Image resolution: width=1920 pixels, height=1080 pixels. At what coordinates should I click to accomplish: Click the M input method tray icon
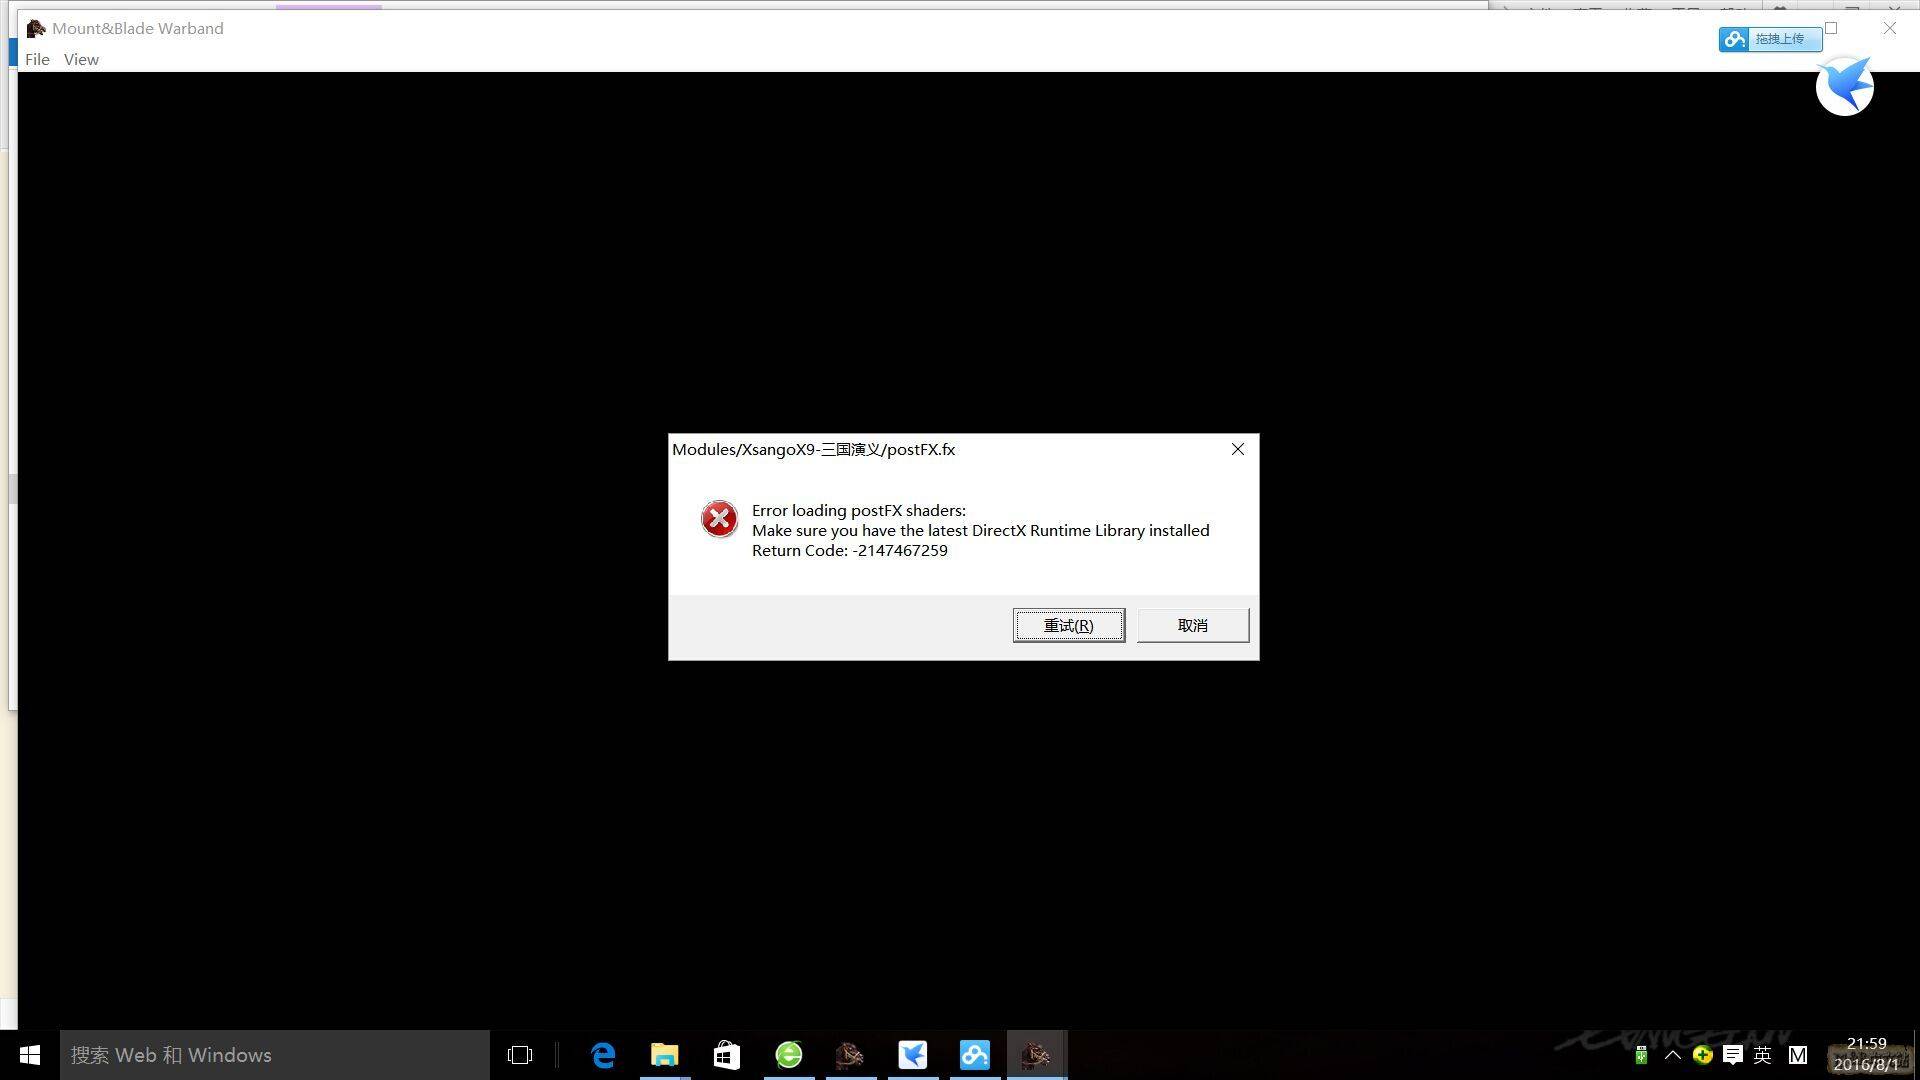click(x=1798, y=1055)
